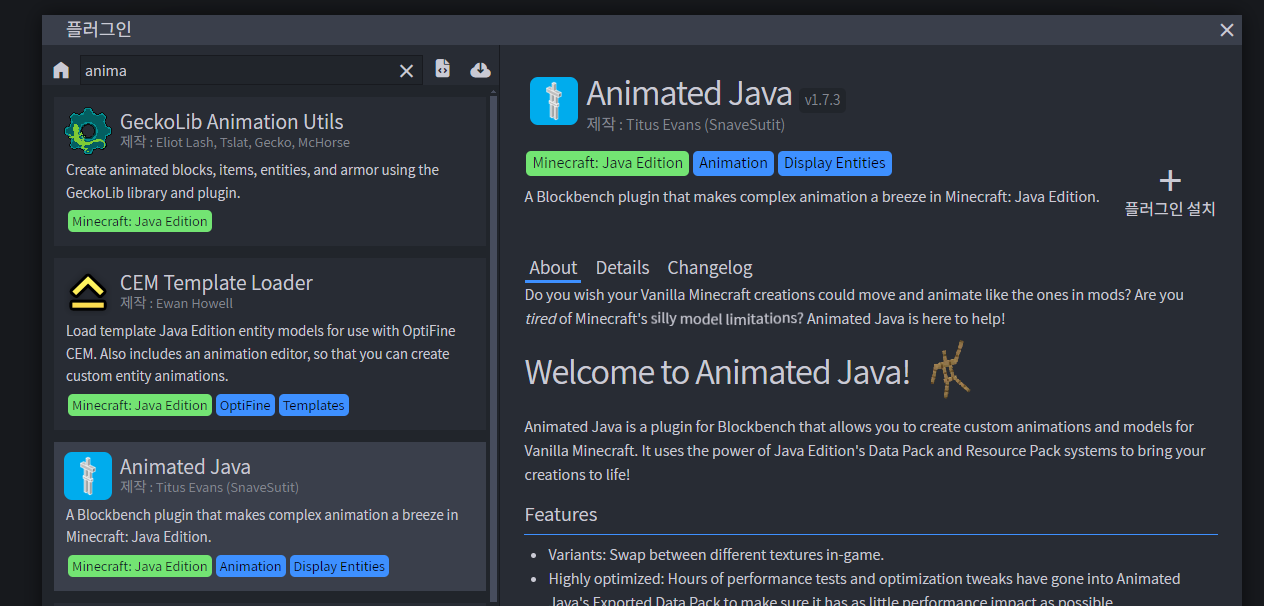The image size is (1264, 606).
Task: Click CEM Template Loader's Minecraft: Java Edition tag
Action: pyautogui.click(x=140, y=405)
